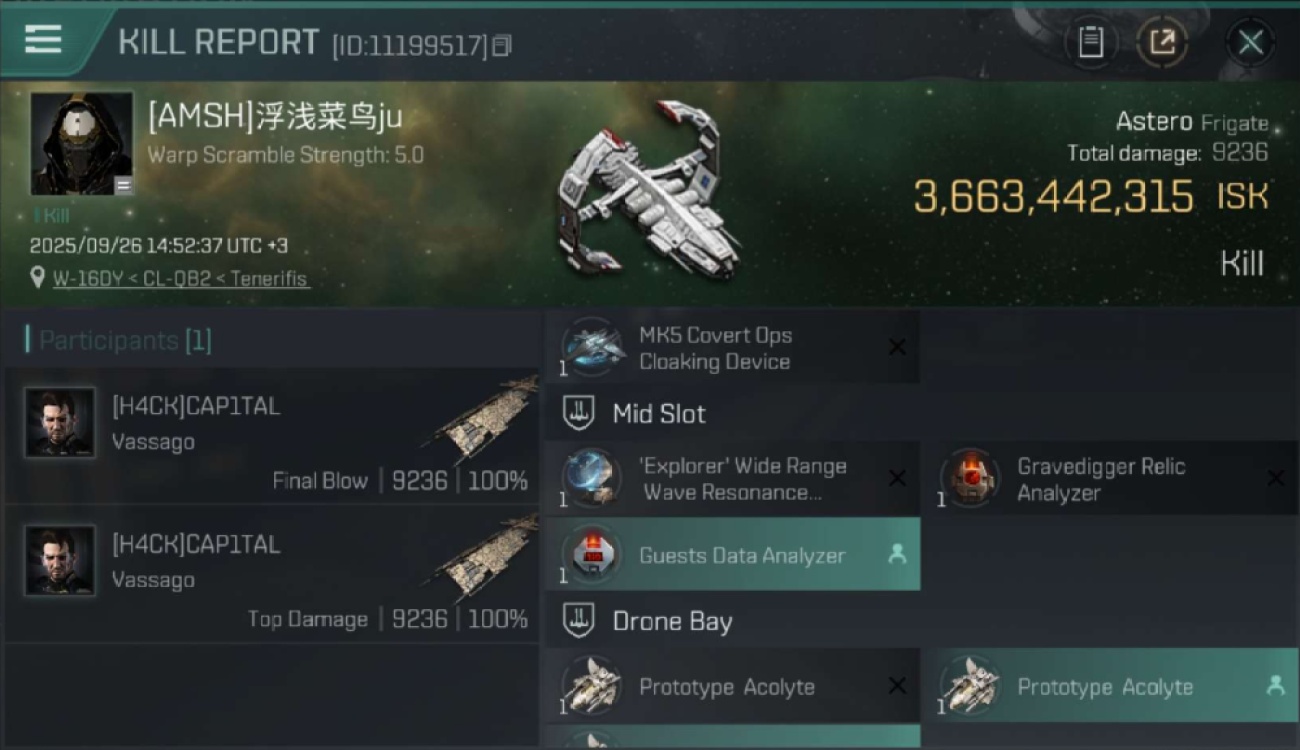Select the highlighted Prototype Acolyte drone
Image resolution: width=1300 pixels, height=750 pixels.
pos(1109,686)
